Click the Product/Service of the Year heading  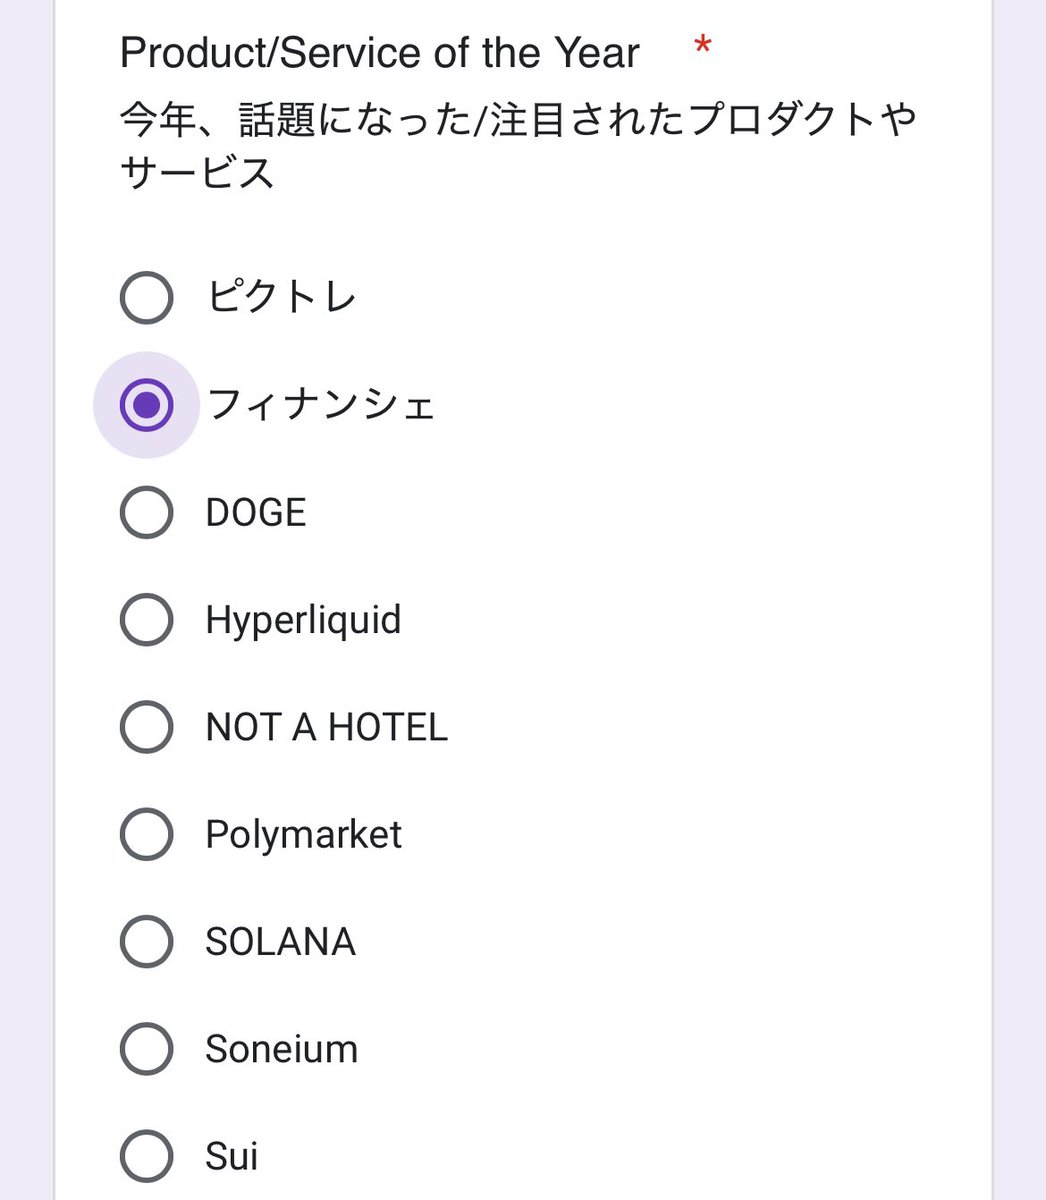[x=380, y=53]
